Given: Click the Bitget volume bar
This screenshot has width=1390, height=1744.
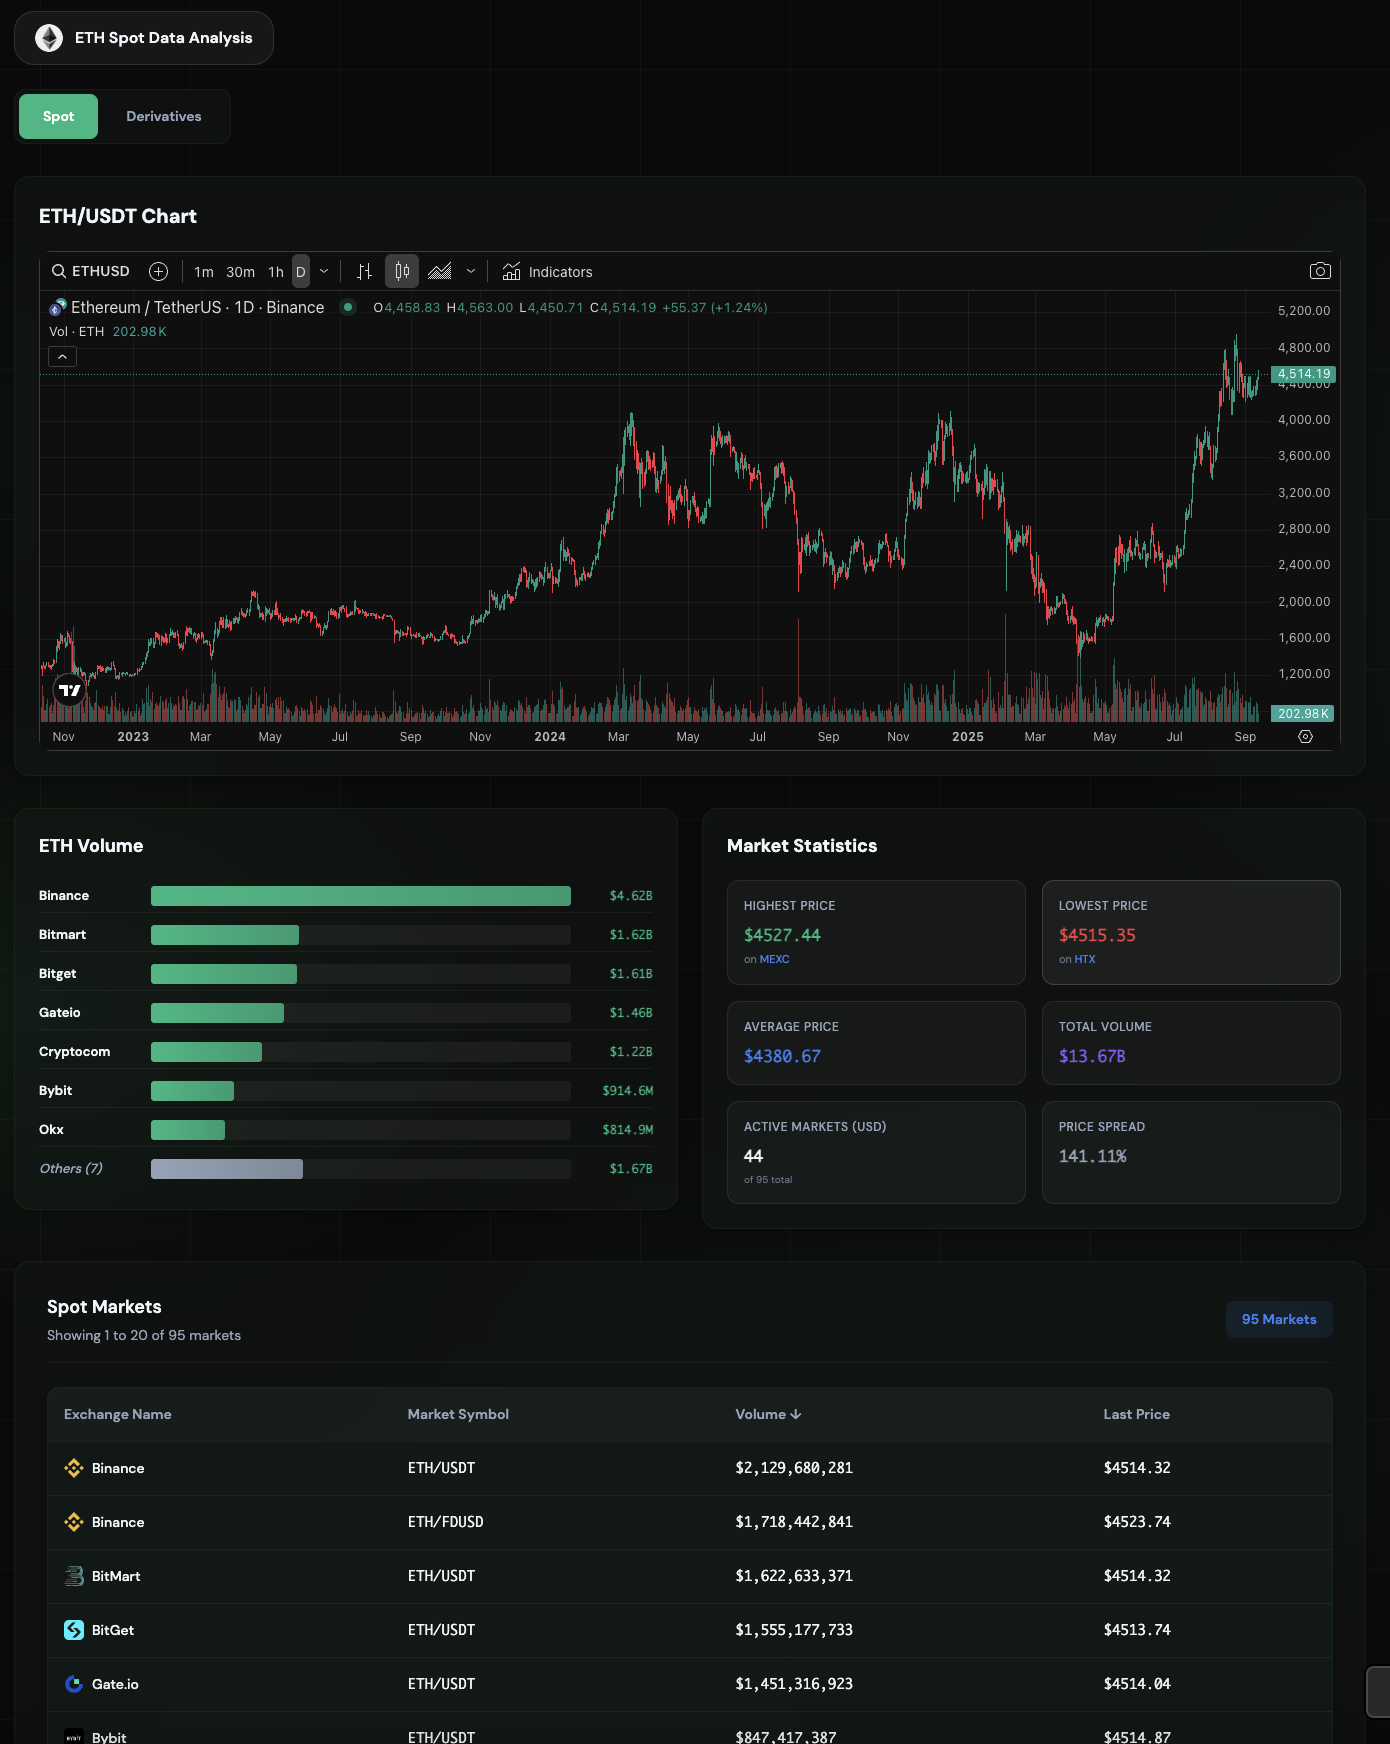Looking at the screenshot, I should tap(224, 974).
